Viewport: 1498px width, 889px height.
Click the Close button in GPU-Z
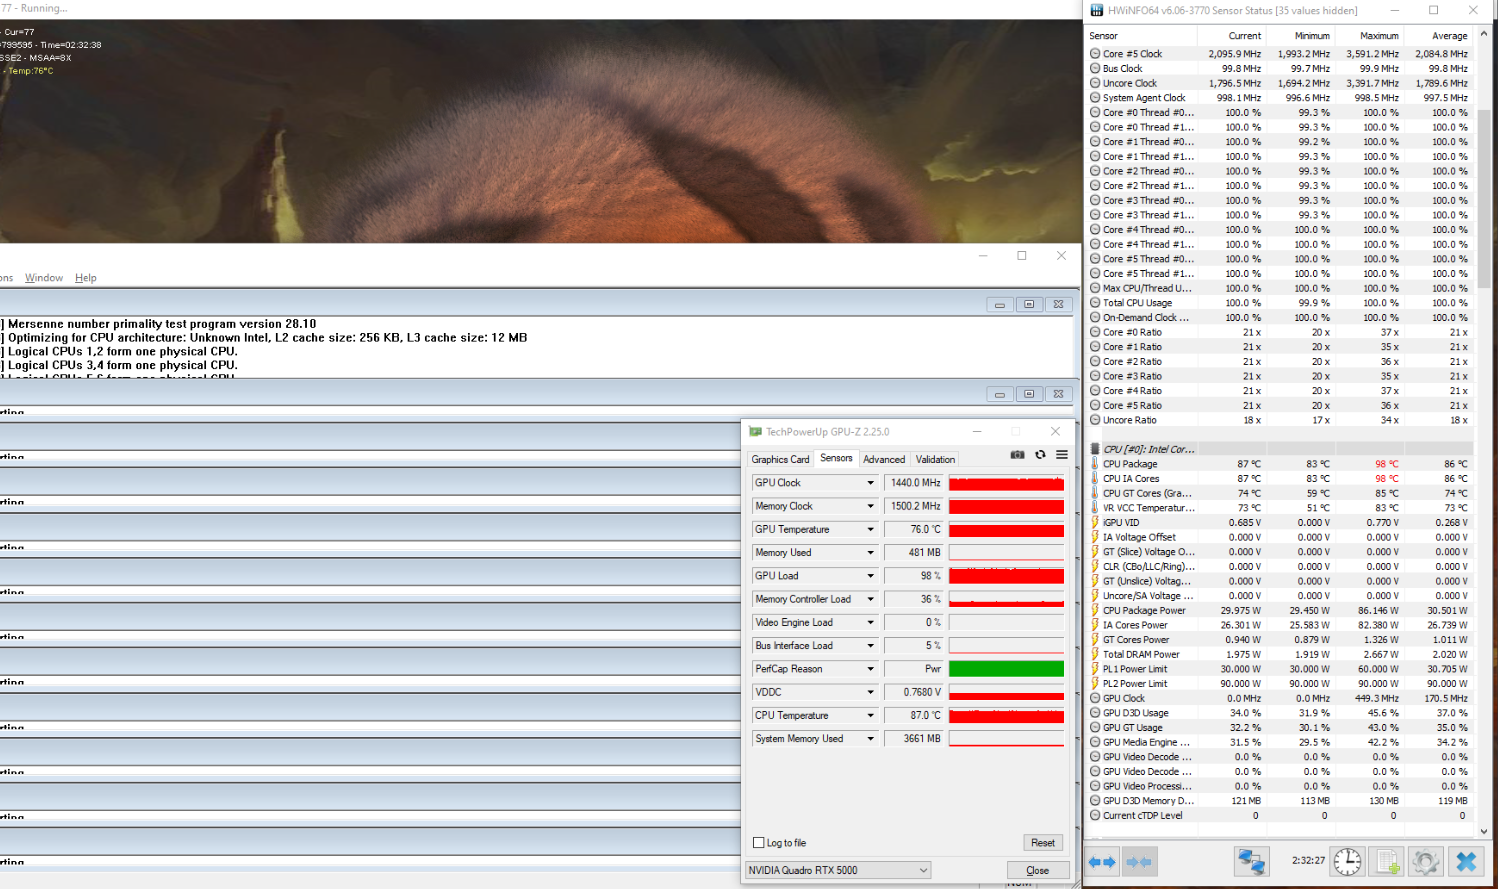pos(1038,870)
